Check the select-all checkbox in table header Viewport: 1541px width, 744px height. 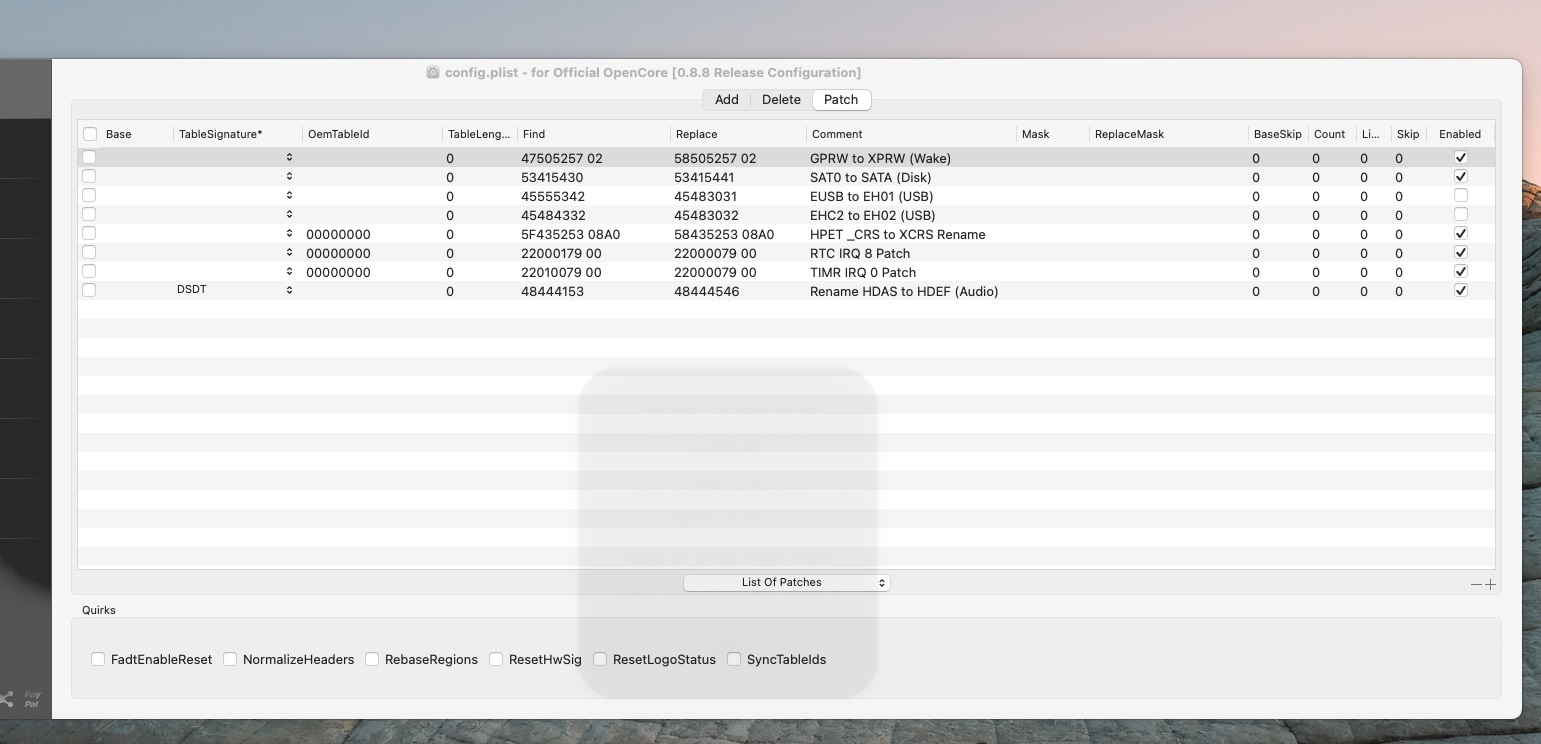click(x=88, y=133)
